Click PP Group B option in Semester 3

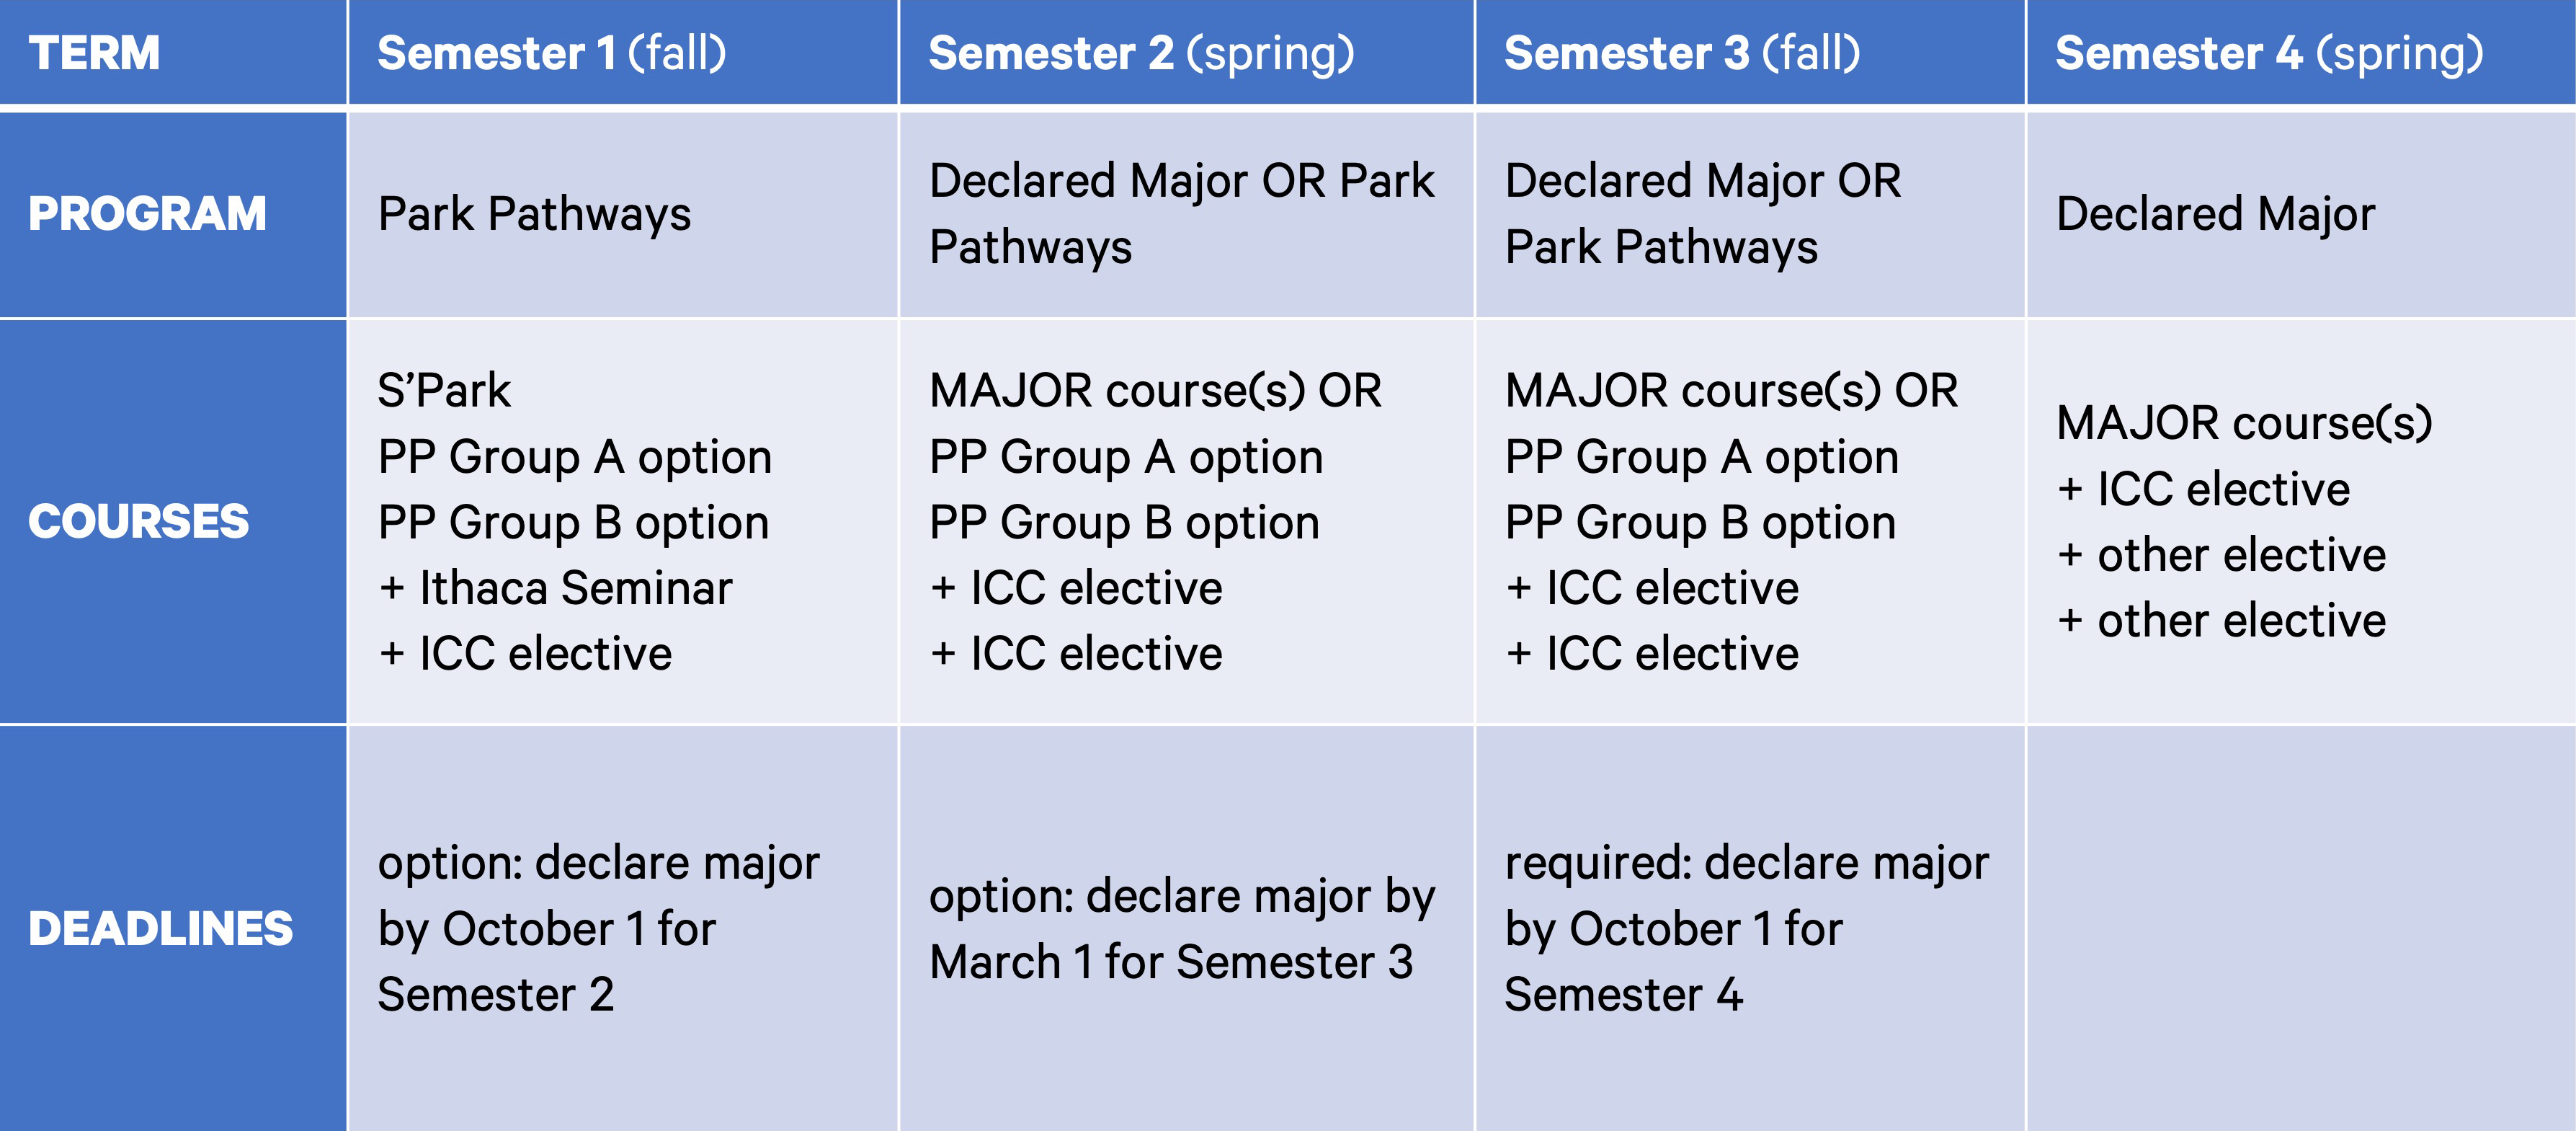[x=1700, y=523]
